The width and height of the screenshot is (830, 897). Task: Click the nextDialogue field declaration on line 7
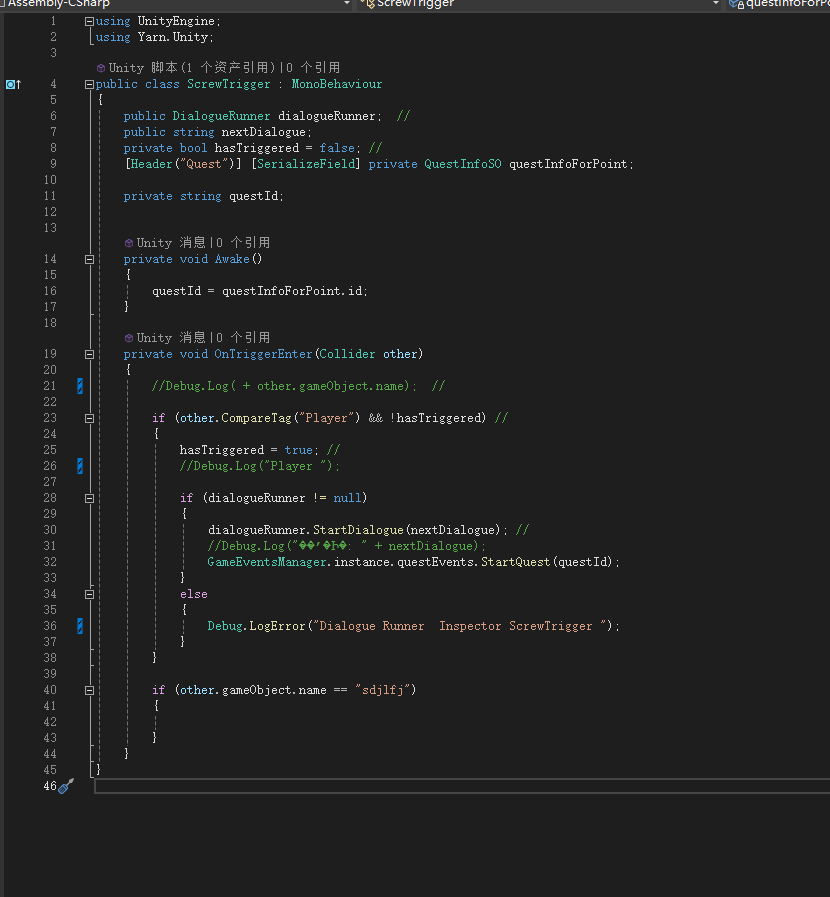[264, 132]
